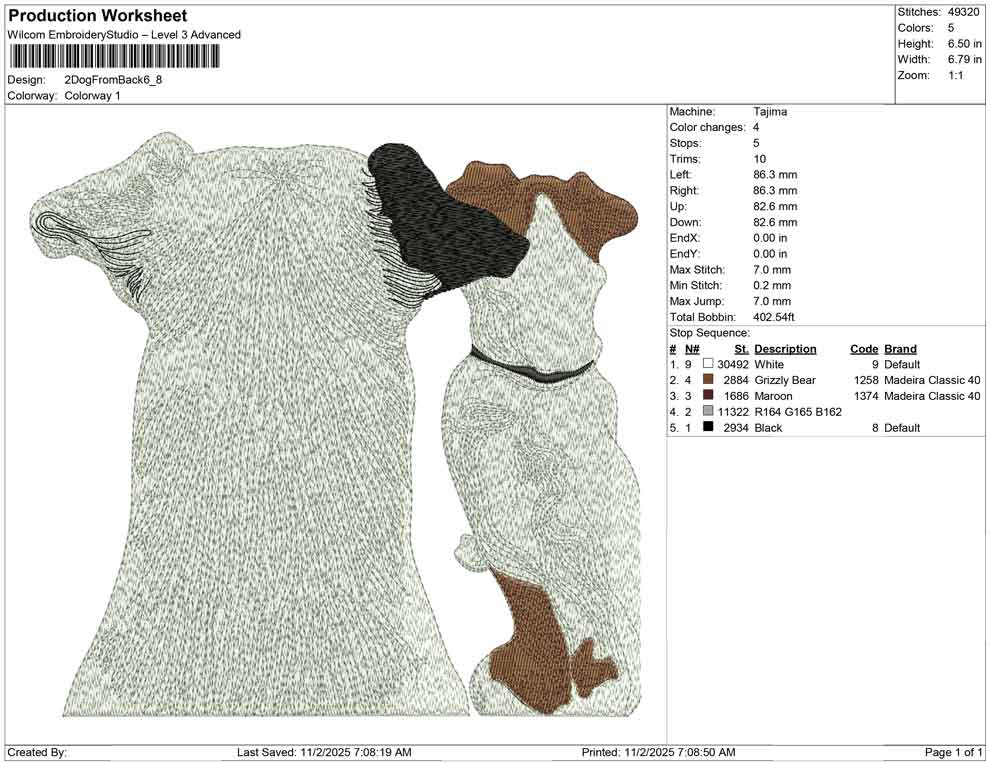This screenshot has width=990, height=762.
Task: Click the Max Stitch value 7.0 mm
Action: (772, 270)
